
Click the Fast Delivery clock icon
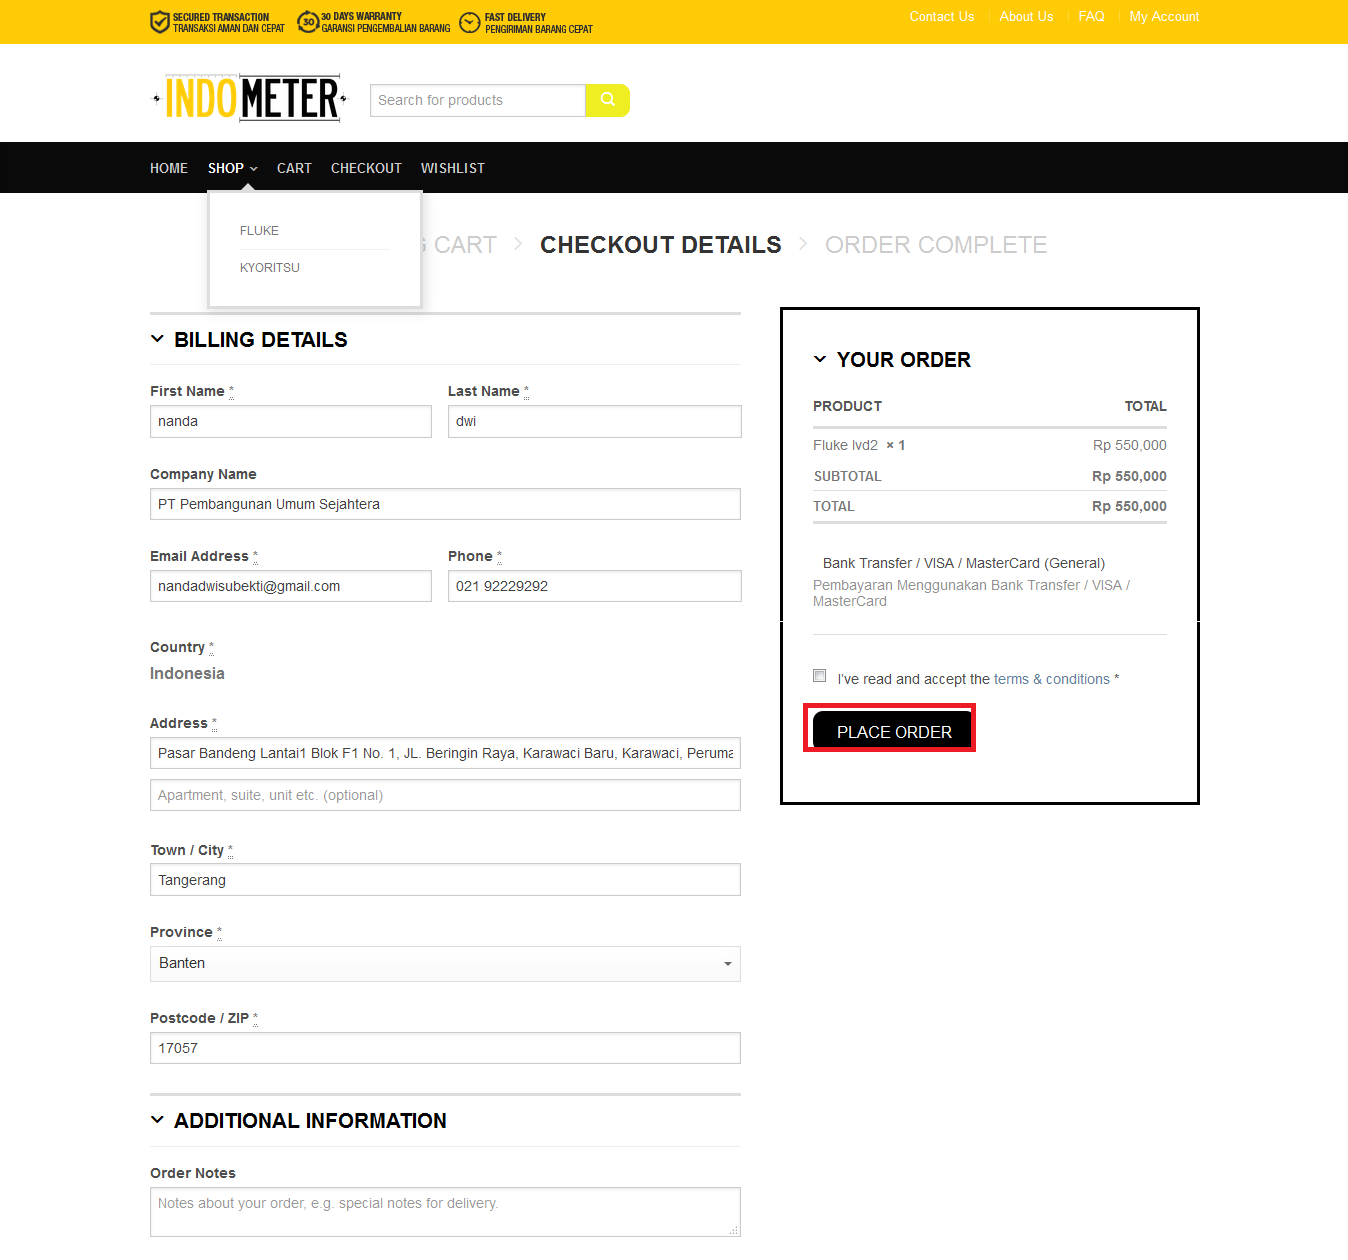(x=469, y=22)
